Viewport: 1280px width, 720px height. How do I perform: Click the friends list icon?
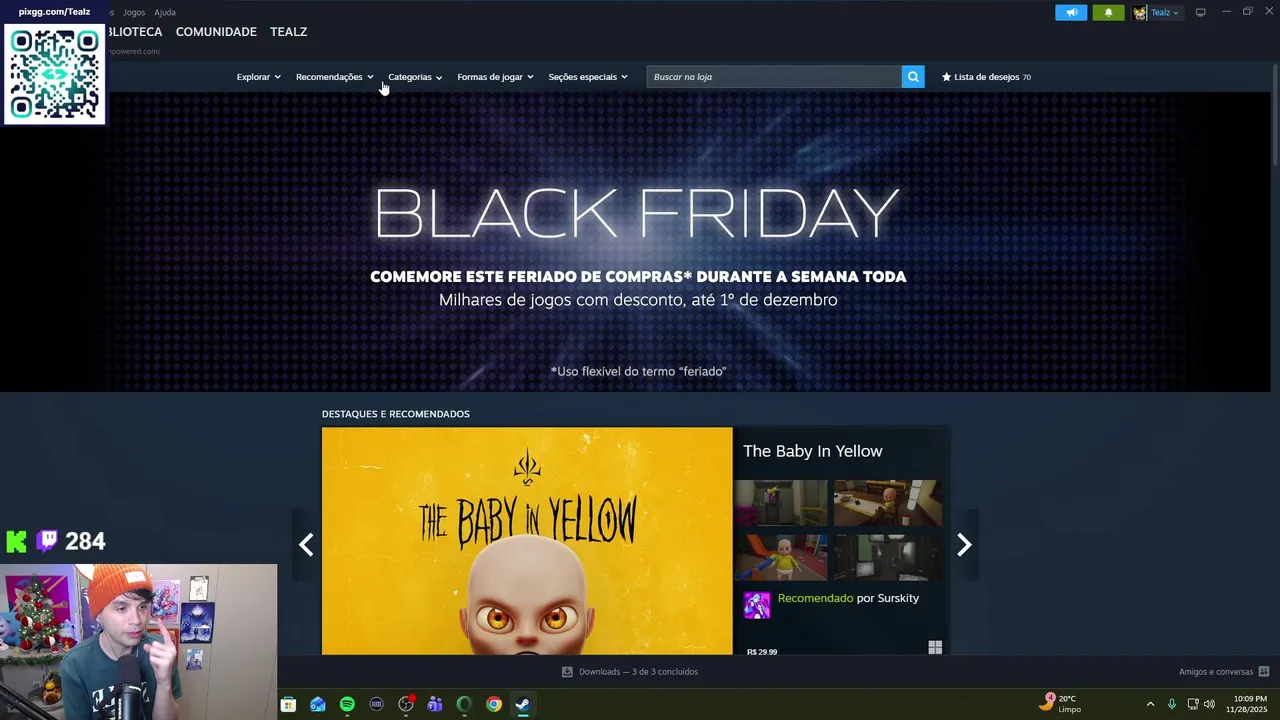click(x=1264, y=672)
